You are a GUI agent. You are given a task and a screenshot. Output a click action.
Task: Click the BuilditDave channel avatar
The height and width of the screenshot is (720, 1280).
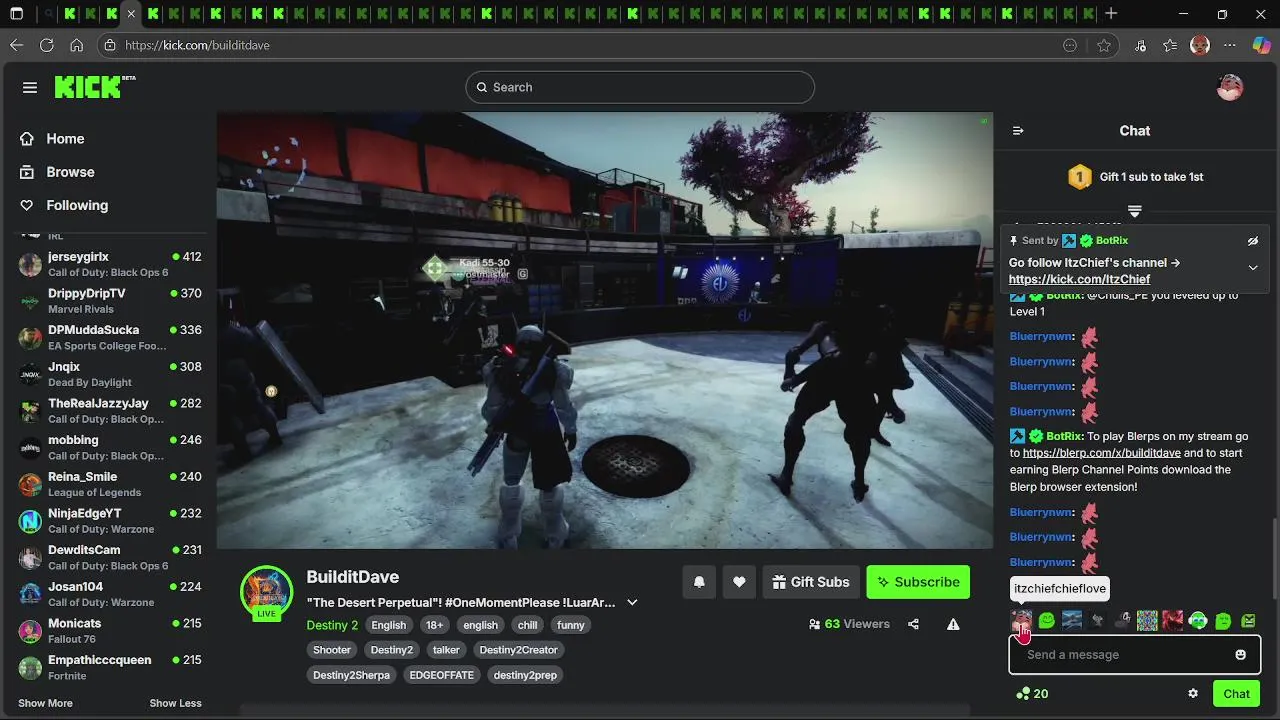click(266, 590)
